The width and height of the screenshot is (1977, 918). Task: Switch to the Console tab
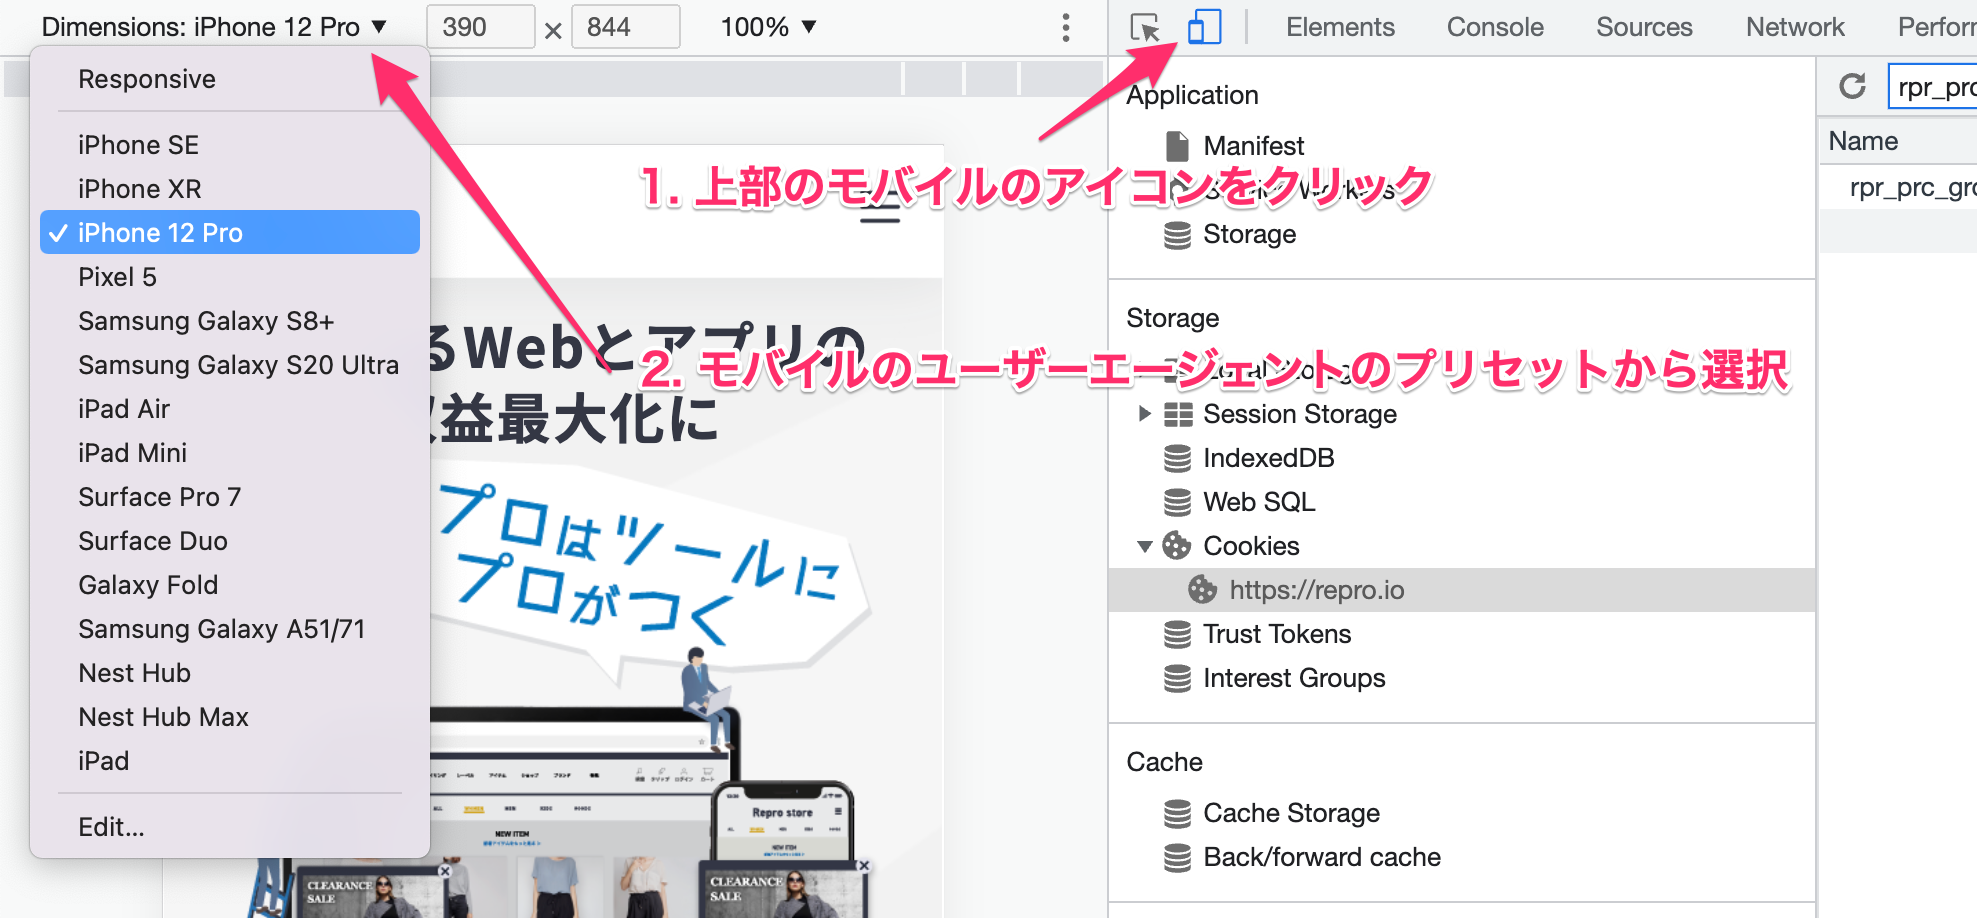click(1495, 27)
